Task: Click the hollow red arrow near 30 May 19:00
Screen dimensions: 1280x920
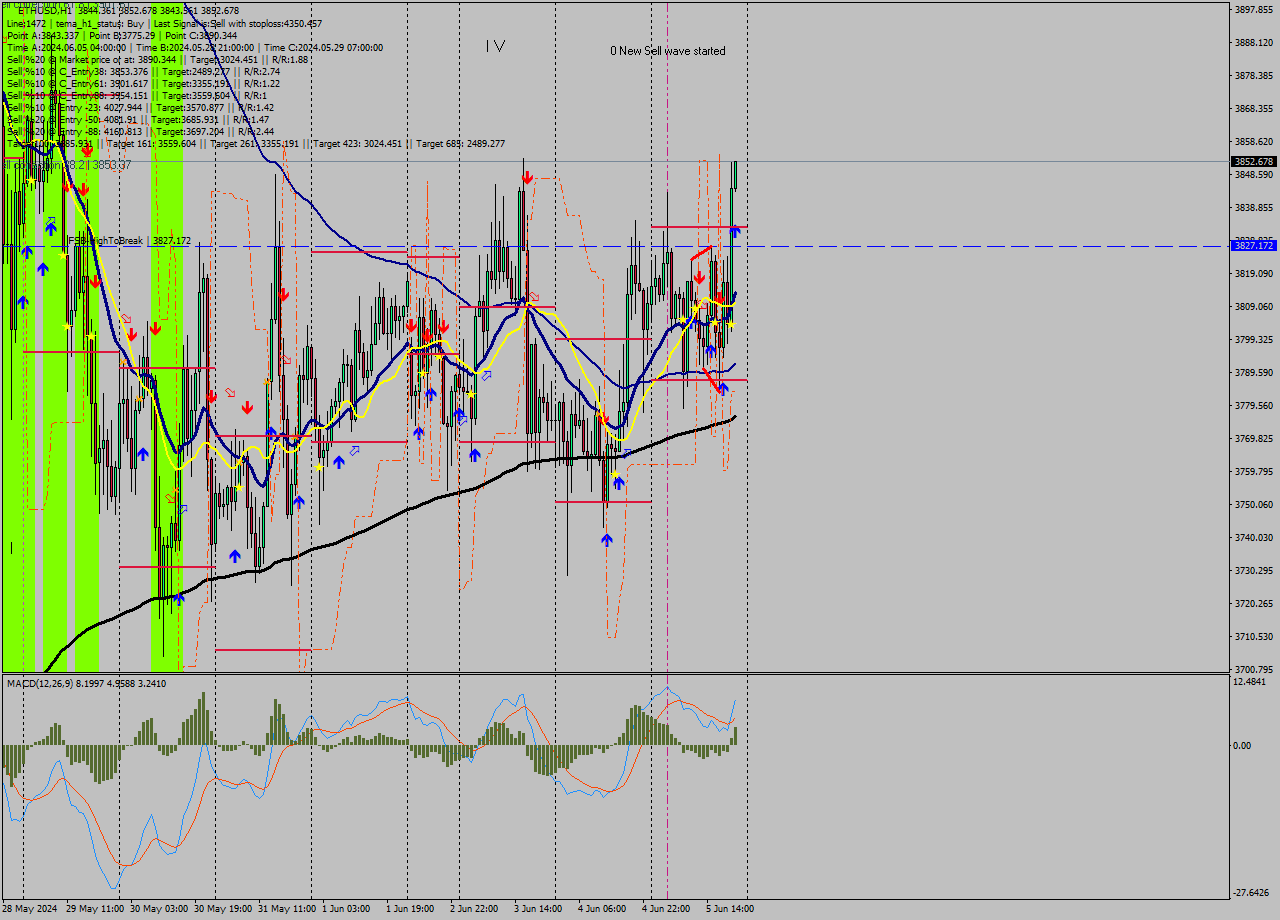Action: 231,393
